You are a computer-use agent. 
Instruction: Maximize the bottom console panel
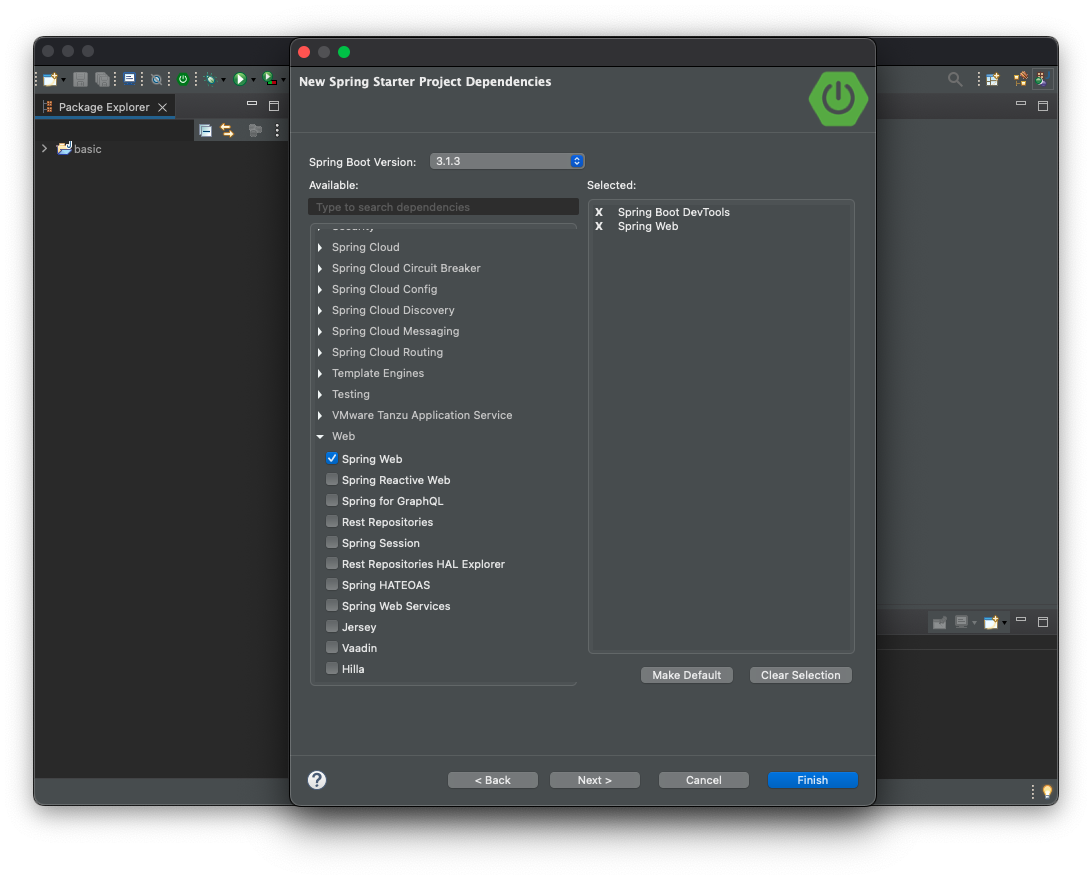pos(1043,622)
